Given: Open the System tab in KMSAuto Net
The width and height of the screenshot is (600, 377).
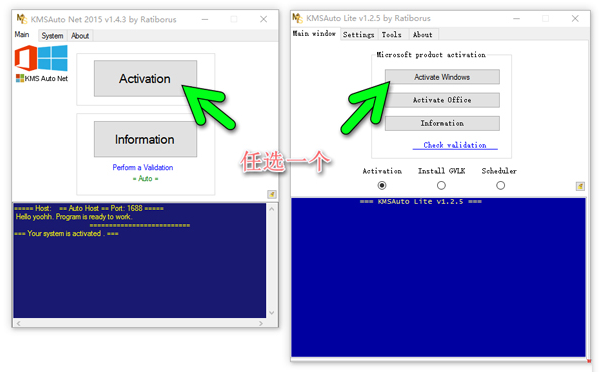Looking at the screenshot, I should (x=52, y=36).
